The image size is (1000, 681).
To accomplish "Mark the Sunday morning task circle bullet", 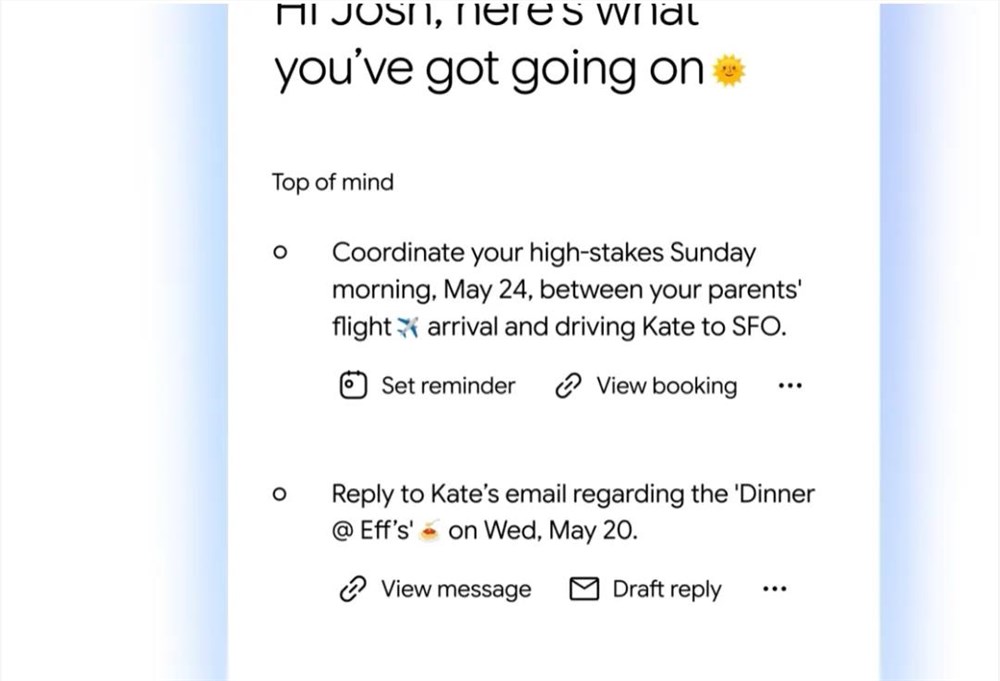I will [279, 252].
